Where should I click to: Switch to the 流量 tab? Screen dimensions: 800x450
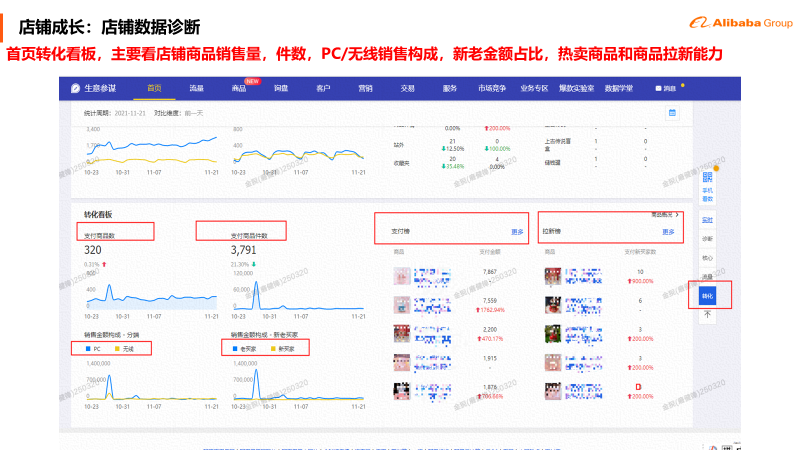(196, 89)
